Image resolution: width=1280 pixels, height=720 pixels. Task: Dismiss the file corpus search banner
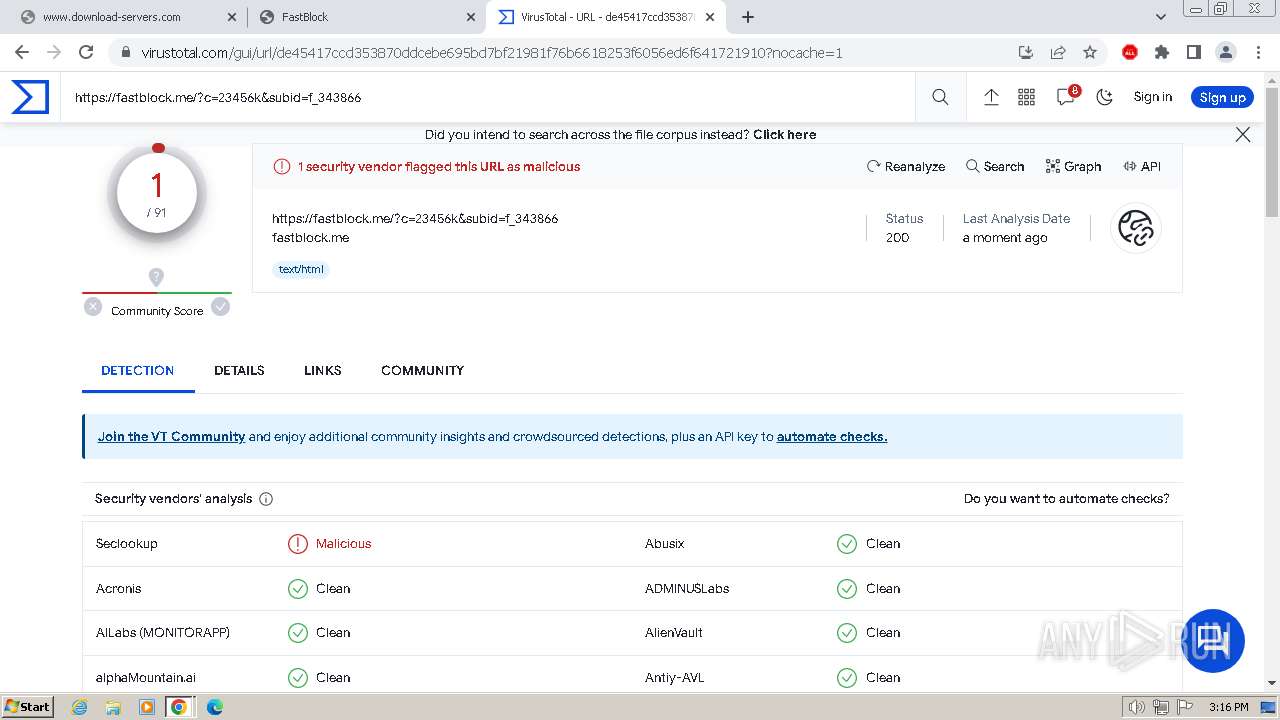point(1243,134)
